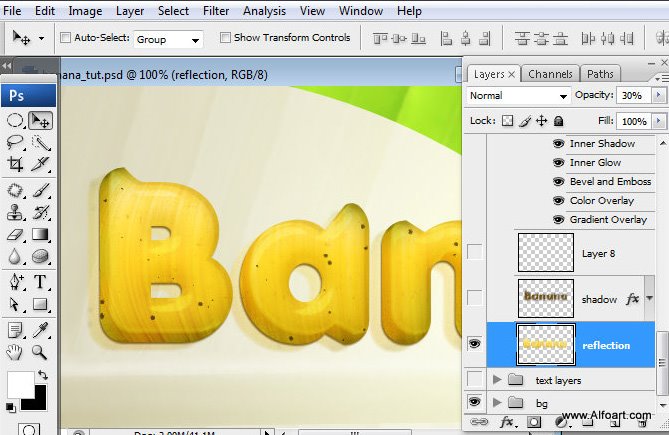Select the Eraser tool
Viewport: 669px width, 435px height.
(15, 234)
